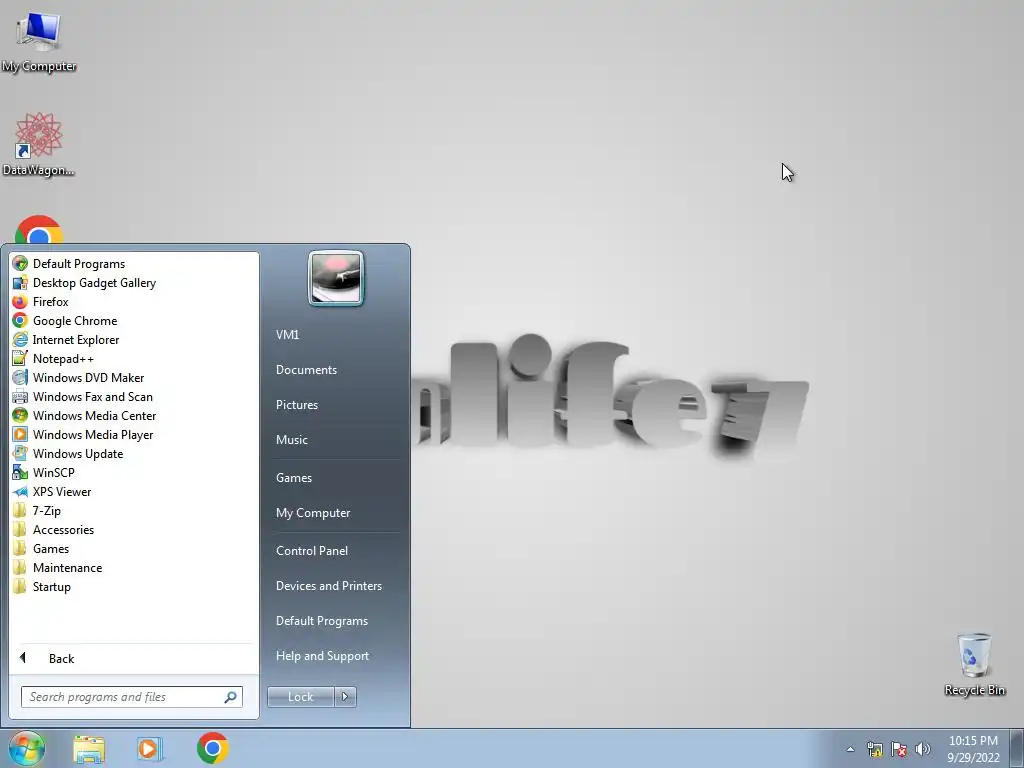Open the Action Center flag icon
The height and width of the screenshot is (768, 1024).
pyautogui.click(x=899, y=749)
